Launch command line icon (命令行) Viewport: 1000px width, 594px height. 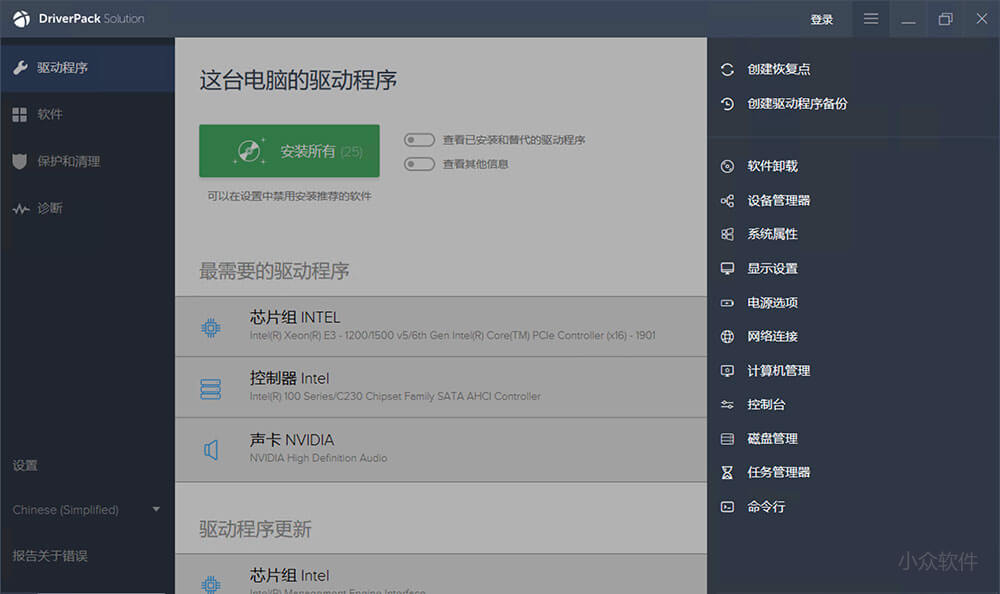coord(727,506)
